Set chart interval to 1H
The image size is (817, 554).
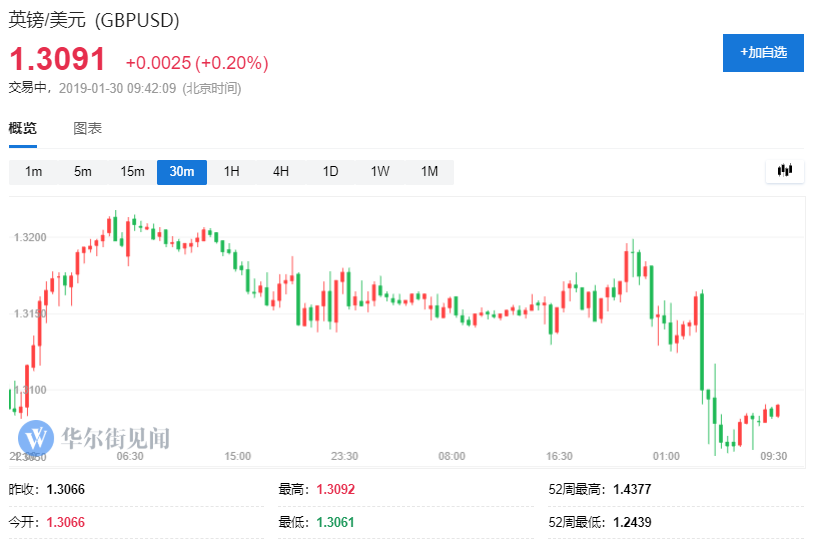pyautogui.click(x=231, y=171)
